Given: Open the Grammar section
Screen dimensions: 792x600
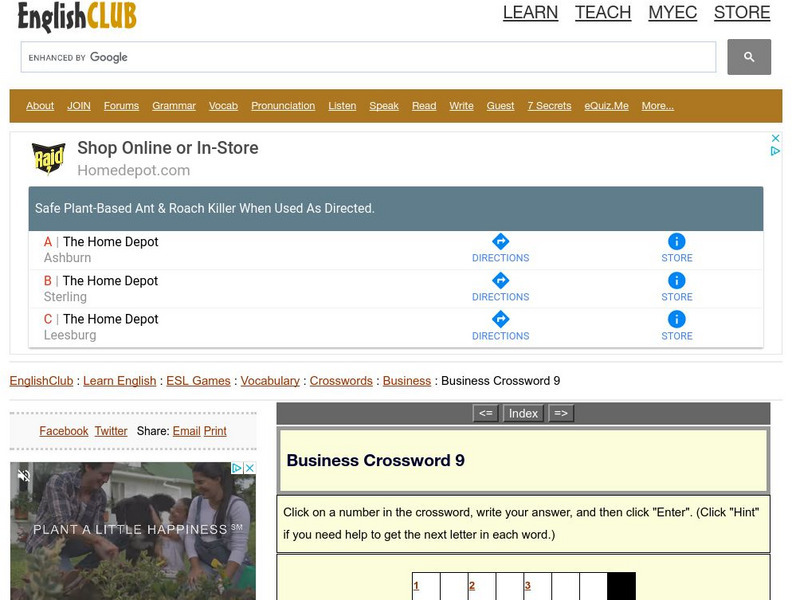Looking at the screenshot, I should click(x=174, y=106).
